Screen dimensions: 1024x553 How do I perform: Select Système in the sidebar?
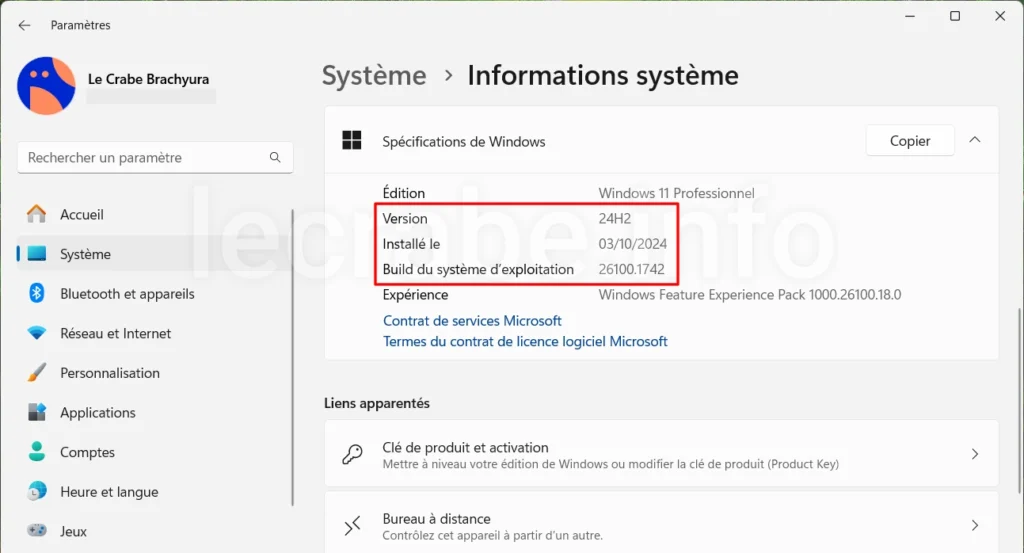click(x=153, y=254)
